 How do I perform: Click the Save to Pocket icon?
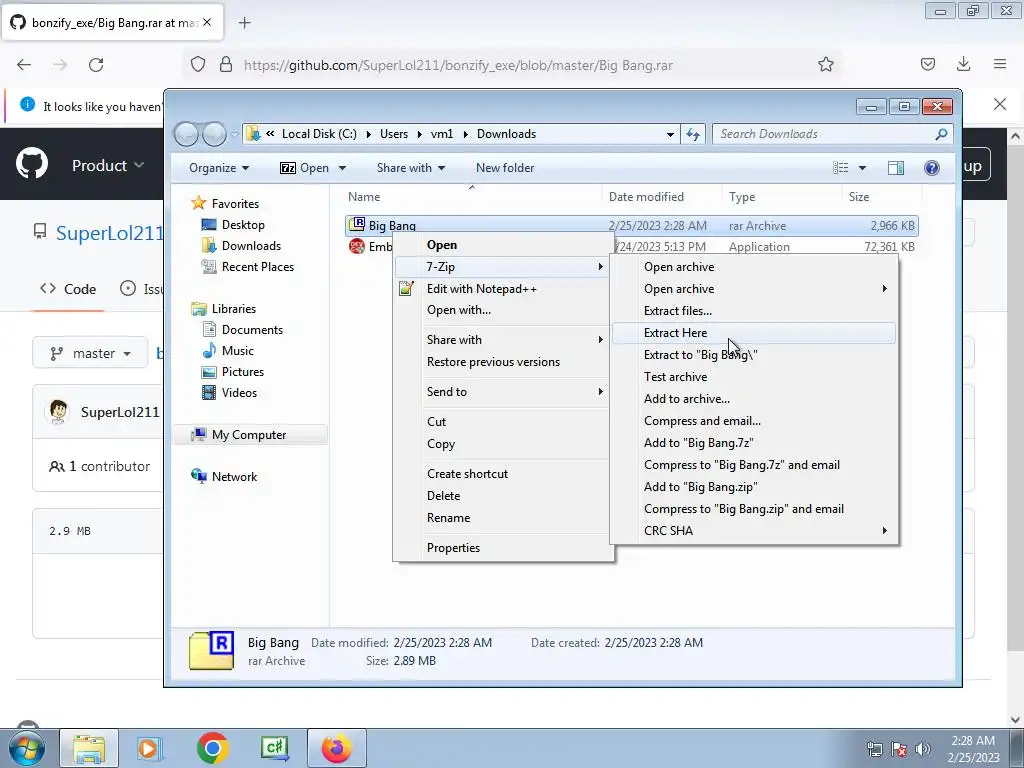click(927, 64)
